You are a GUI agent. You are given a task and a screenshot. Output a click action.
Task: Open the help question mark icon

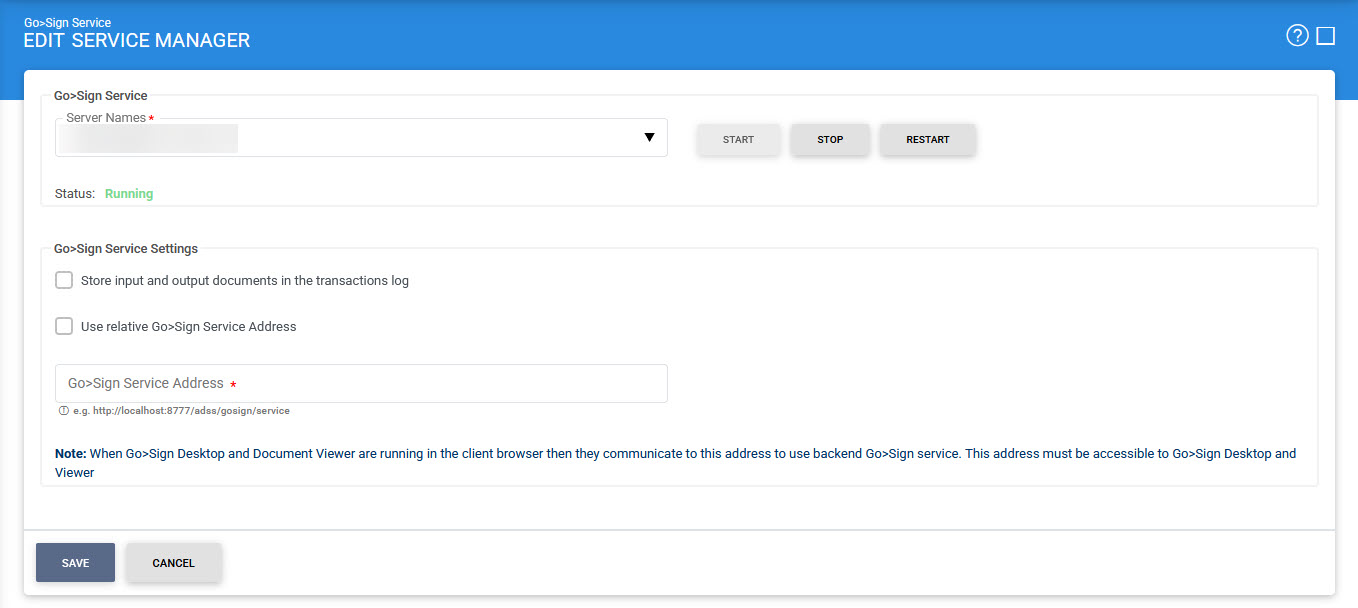click(x=1297, y=36)
